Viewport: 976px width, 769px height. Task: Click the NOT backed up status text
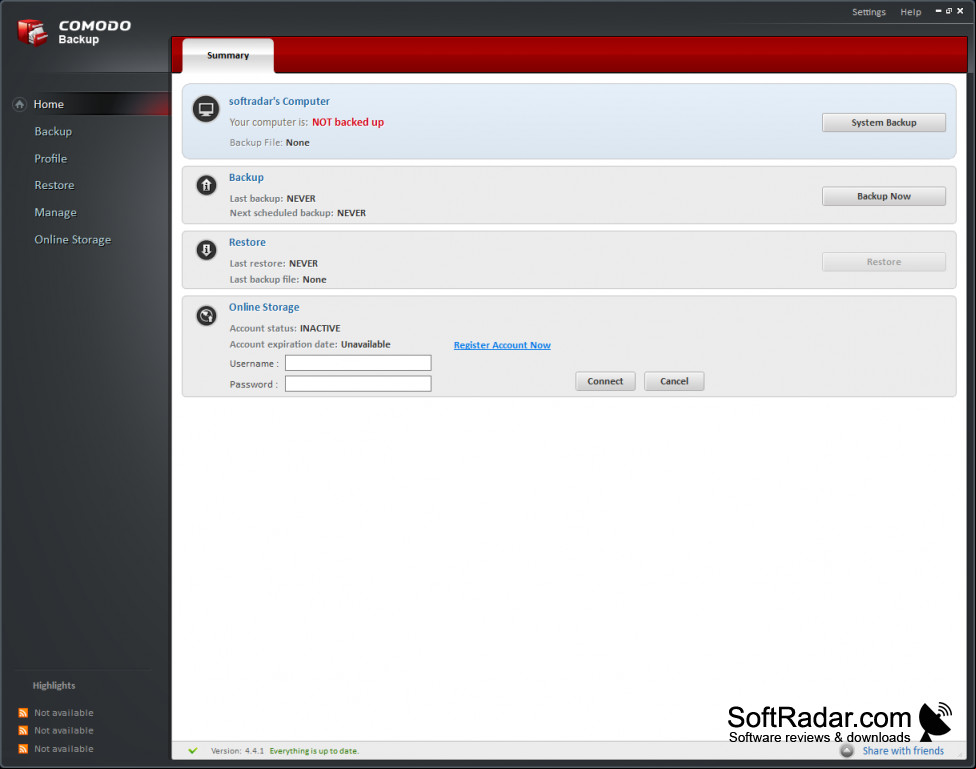(348, 122)
